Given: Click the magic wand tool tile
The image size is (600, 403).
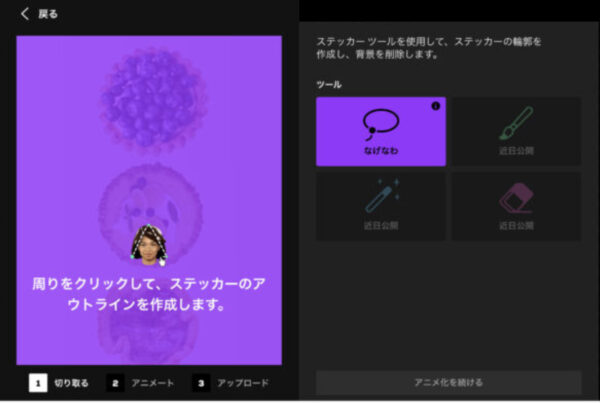Looking at the screenshot, I should (381, 207).
